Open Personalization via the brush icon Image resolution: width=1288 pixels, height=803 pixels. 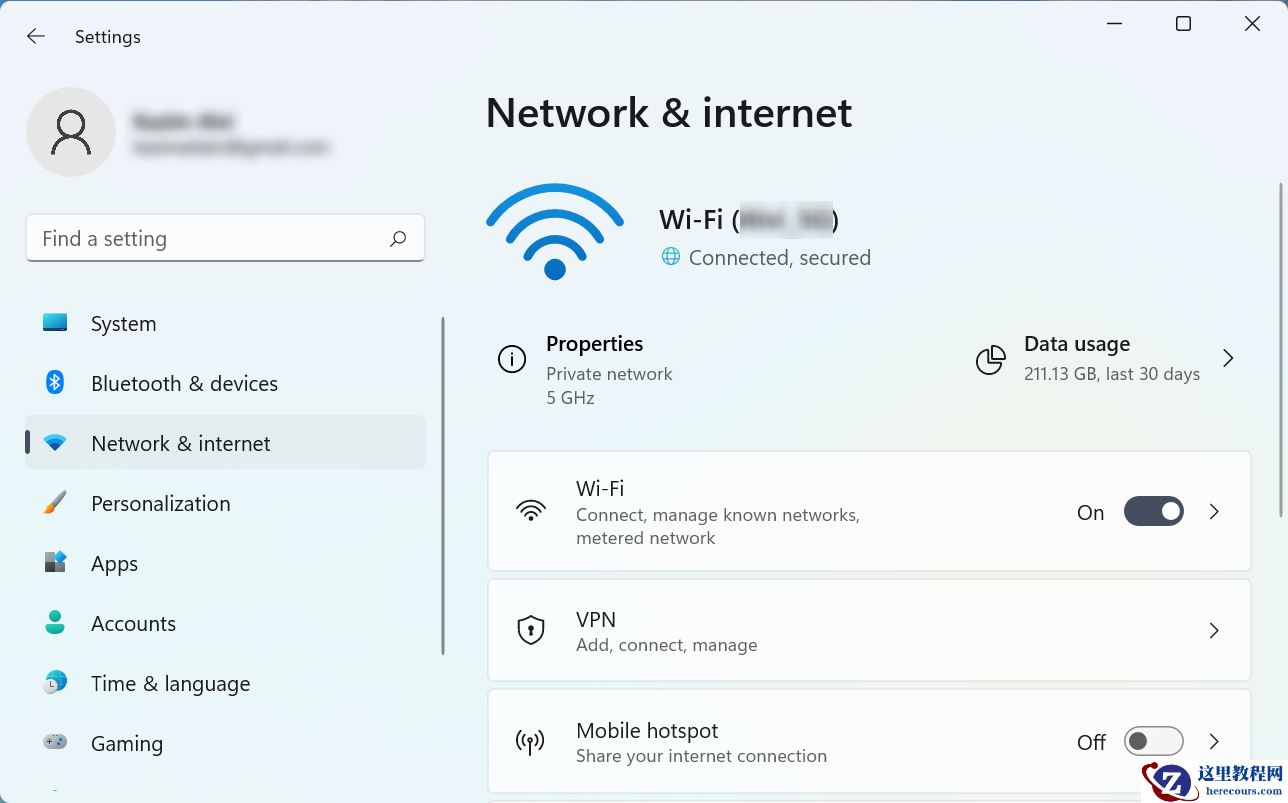click(54, 503)
